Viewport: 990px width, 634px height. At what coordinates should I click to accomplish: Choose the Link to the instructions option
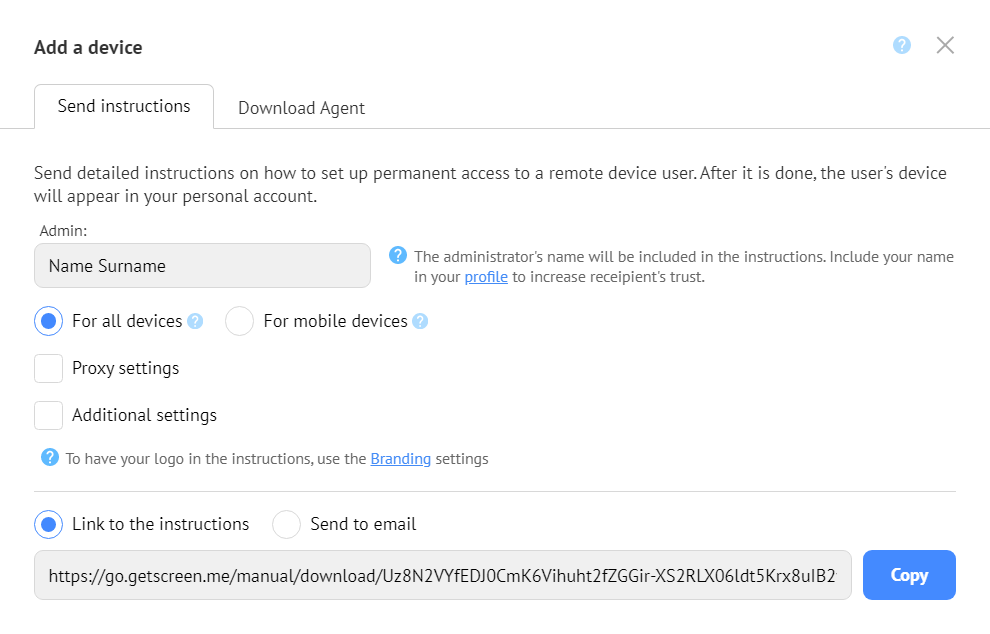click(49, 525)
